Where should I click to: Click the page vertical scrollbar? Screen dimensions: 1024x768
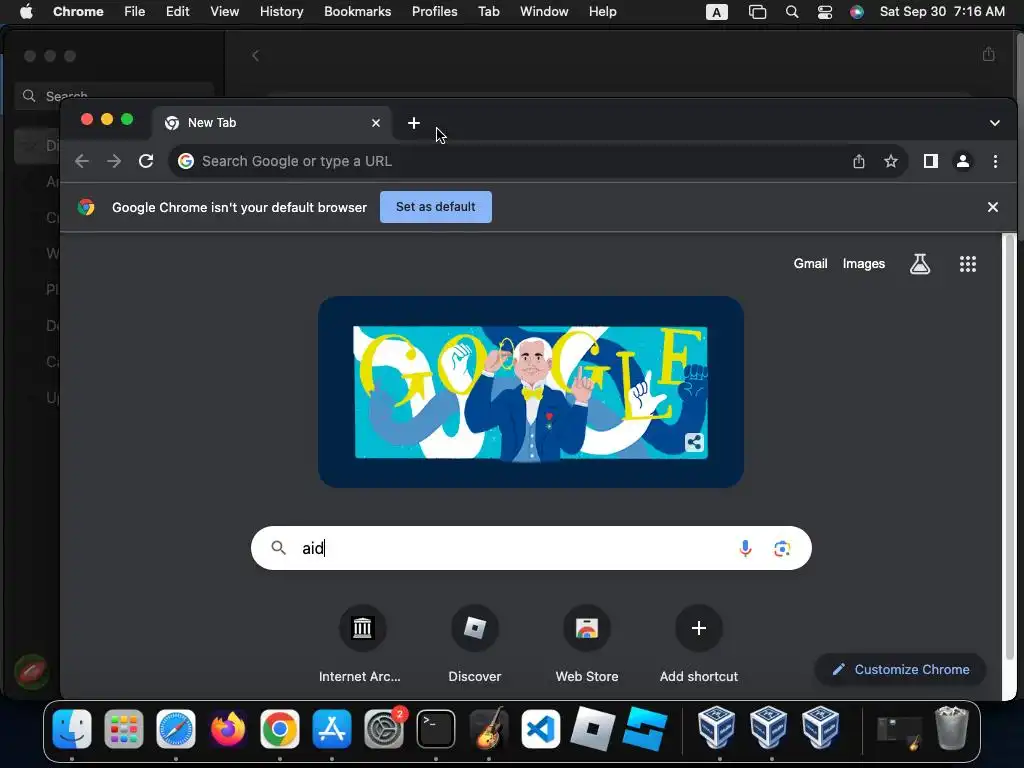click(x=1010, y=446)
